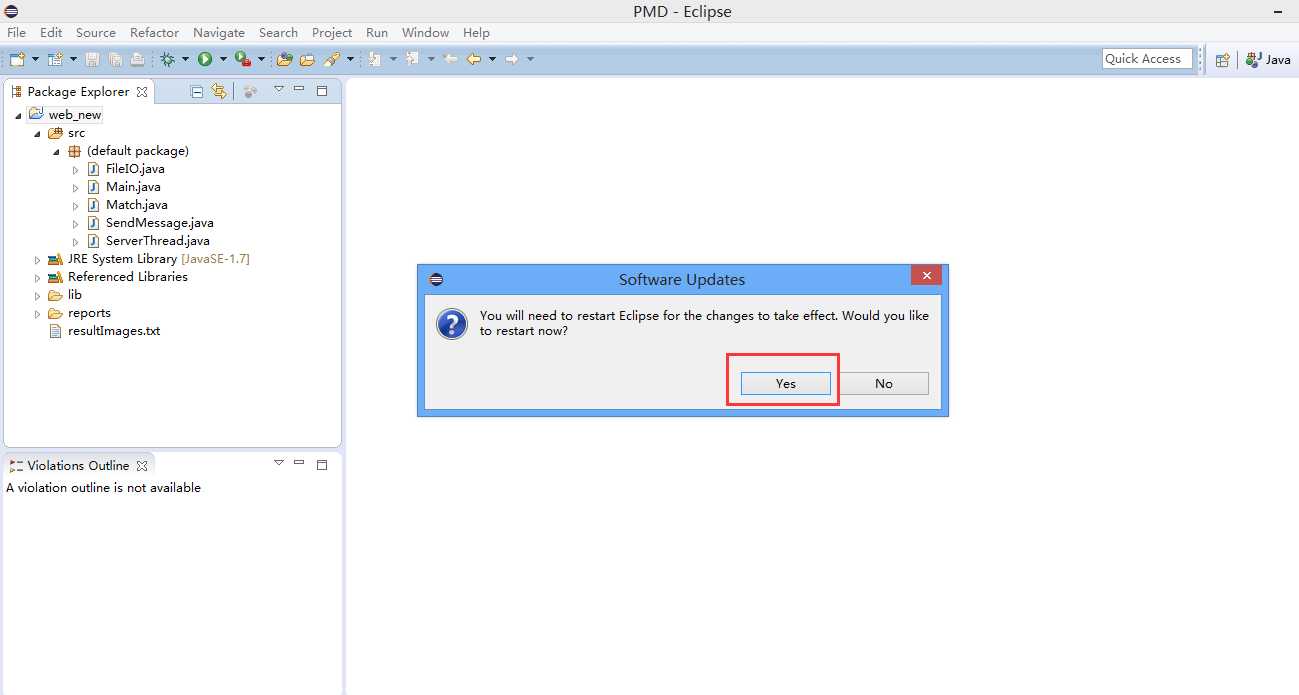This screenshot has height=695, width=1299.
Task: Click the Quick Access field
Action: (x=1148, y=59)
